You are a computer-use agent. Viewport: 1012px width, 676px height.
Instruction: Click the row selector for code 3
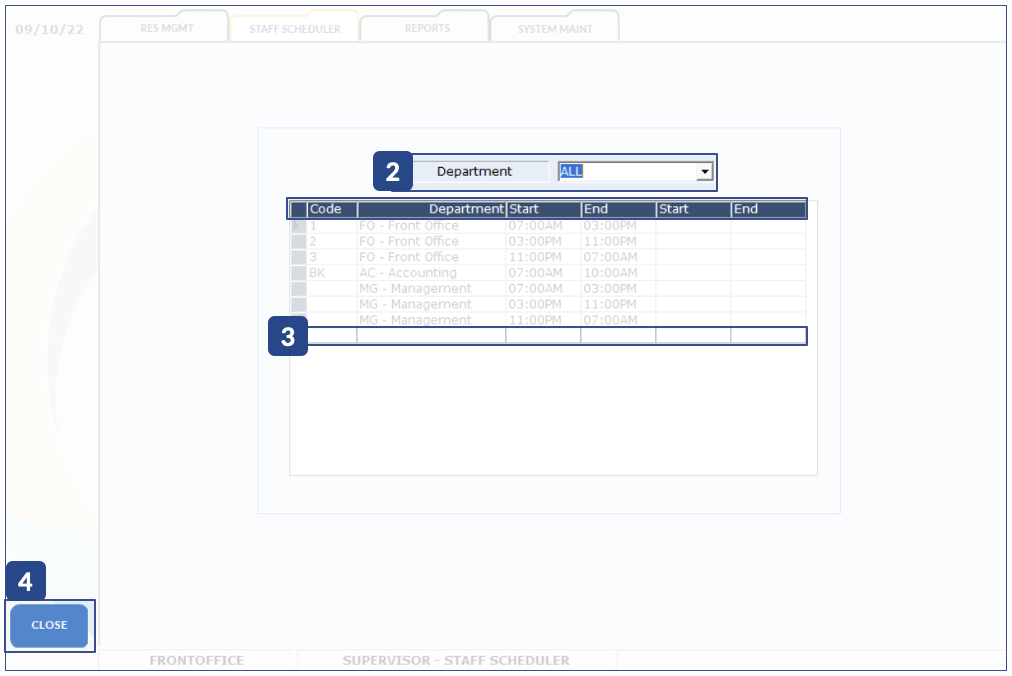coord(298,257)
